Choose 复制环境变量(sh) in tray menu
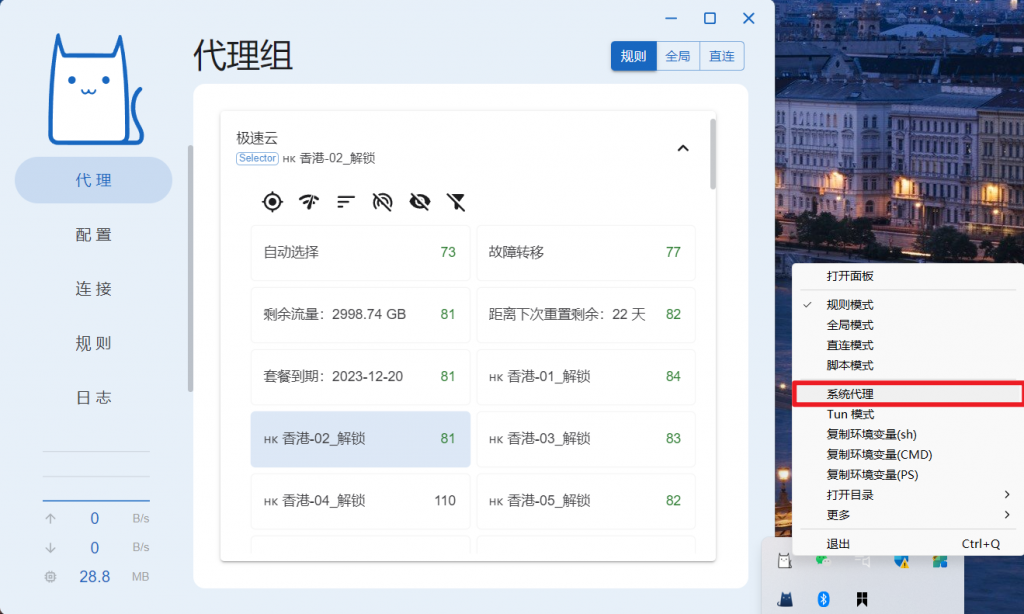Image resolution: width=1024 pixels, height=614 pixels. [908, 435]
